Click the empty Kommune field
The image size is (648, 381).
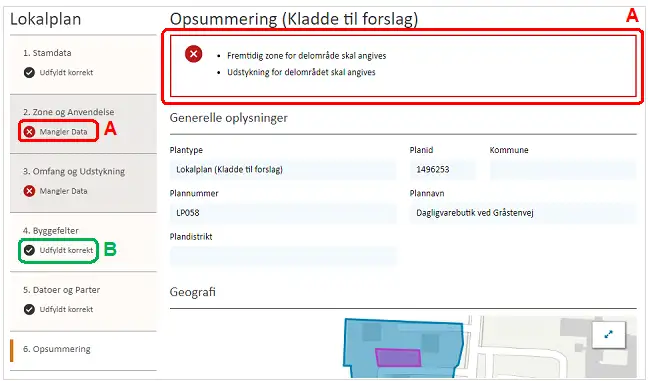point(563,170)
